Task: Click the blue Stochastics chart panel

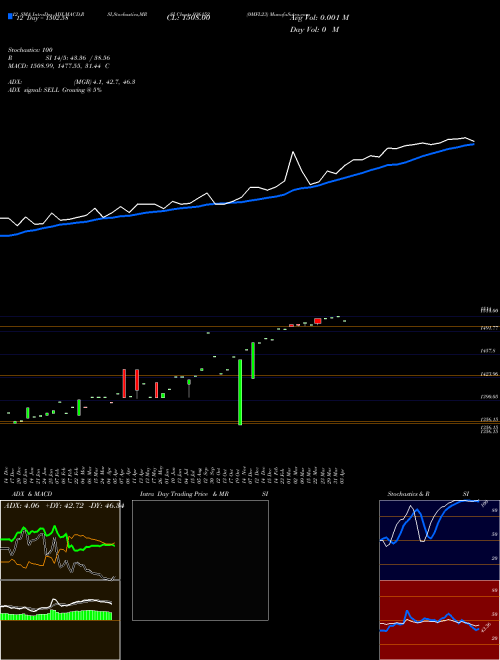Action: (x=439, y=540)
